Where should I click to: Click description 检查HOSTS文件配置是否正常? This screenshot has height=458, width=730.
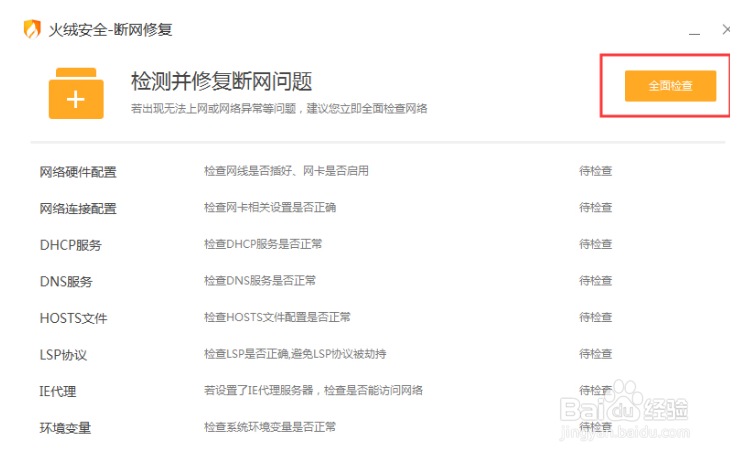277,317
